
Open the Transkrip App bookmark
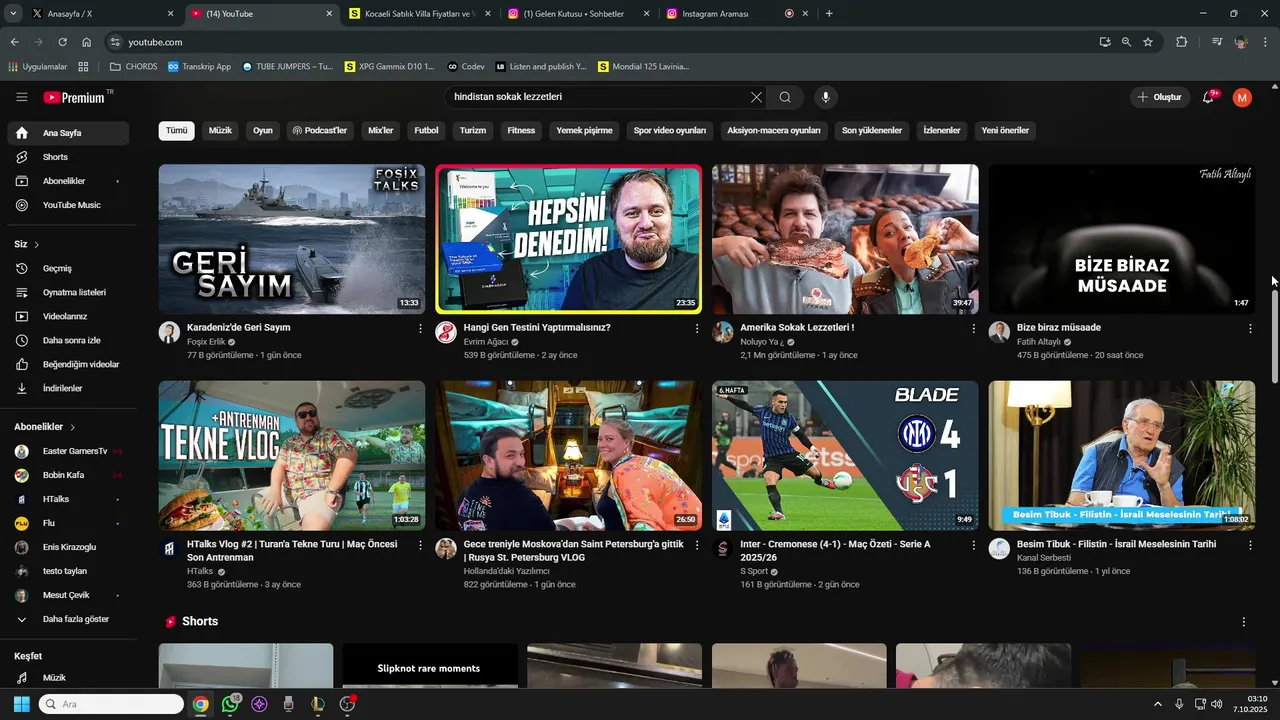[x=199, y=67]
